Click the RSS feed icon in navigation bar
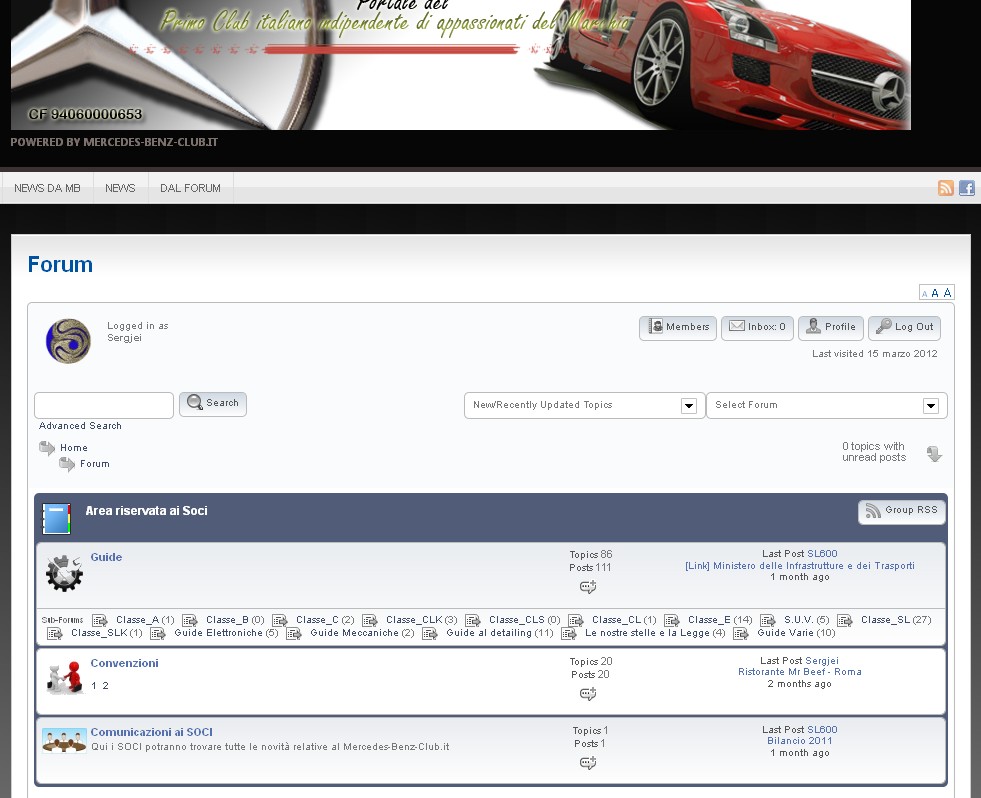 pyautogui.click(x=945, y=188)
